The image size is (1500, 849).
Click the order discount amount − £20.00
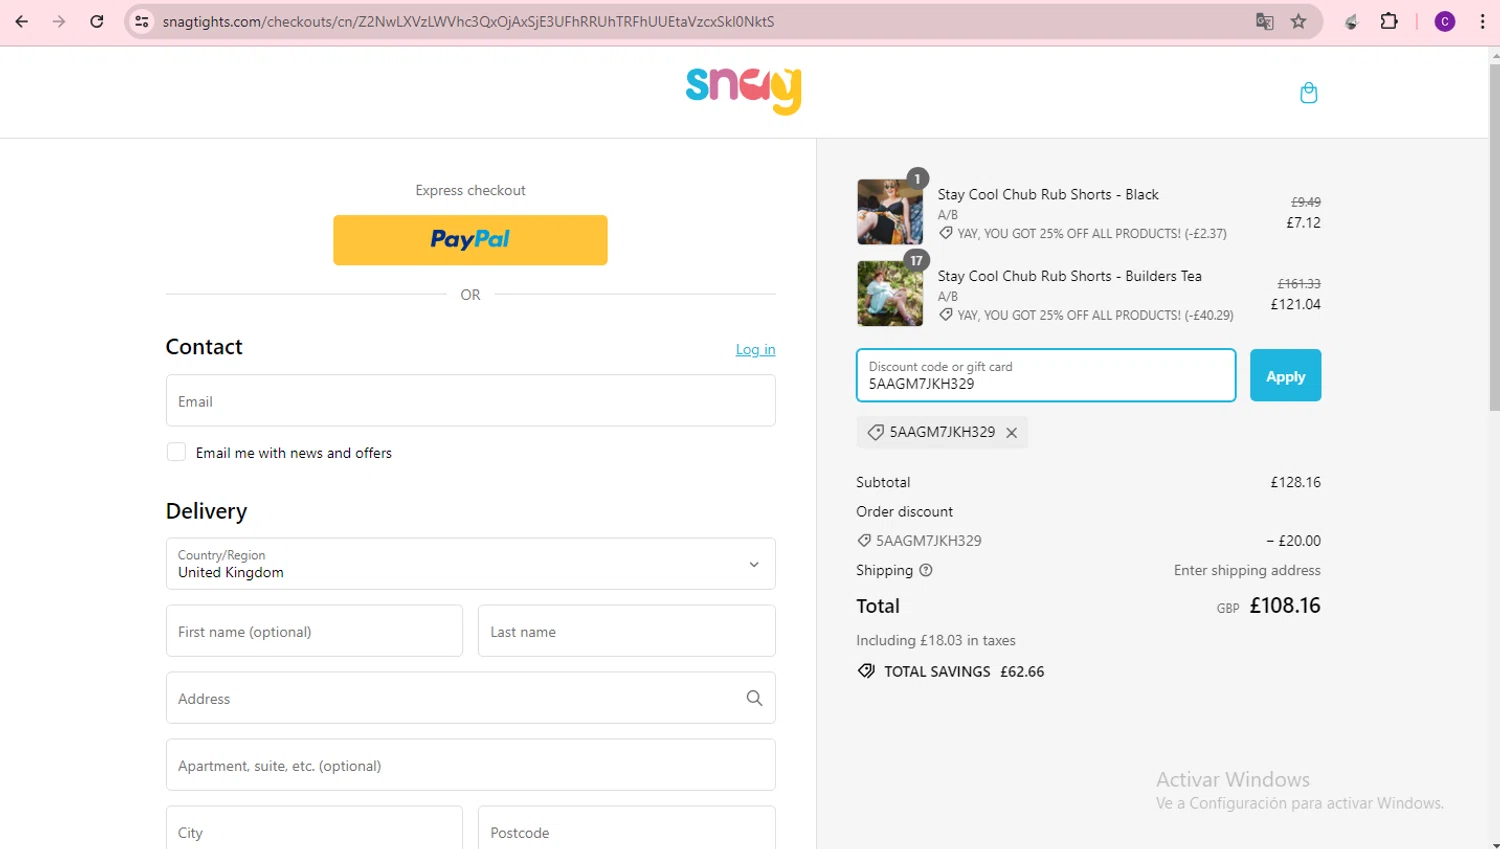coord(1293,541)
